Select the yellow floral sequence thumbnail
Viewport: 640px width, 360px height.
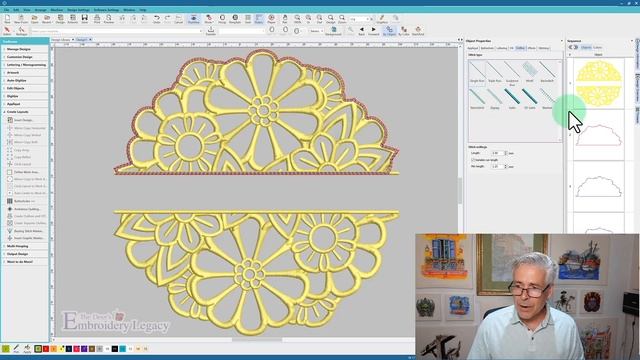click(598, 83)
